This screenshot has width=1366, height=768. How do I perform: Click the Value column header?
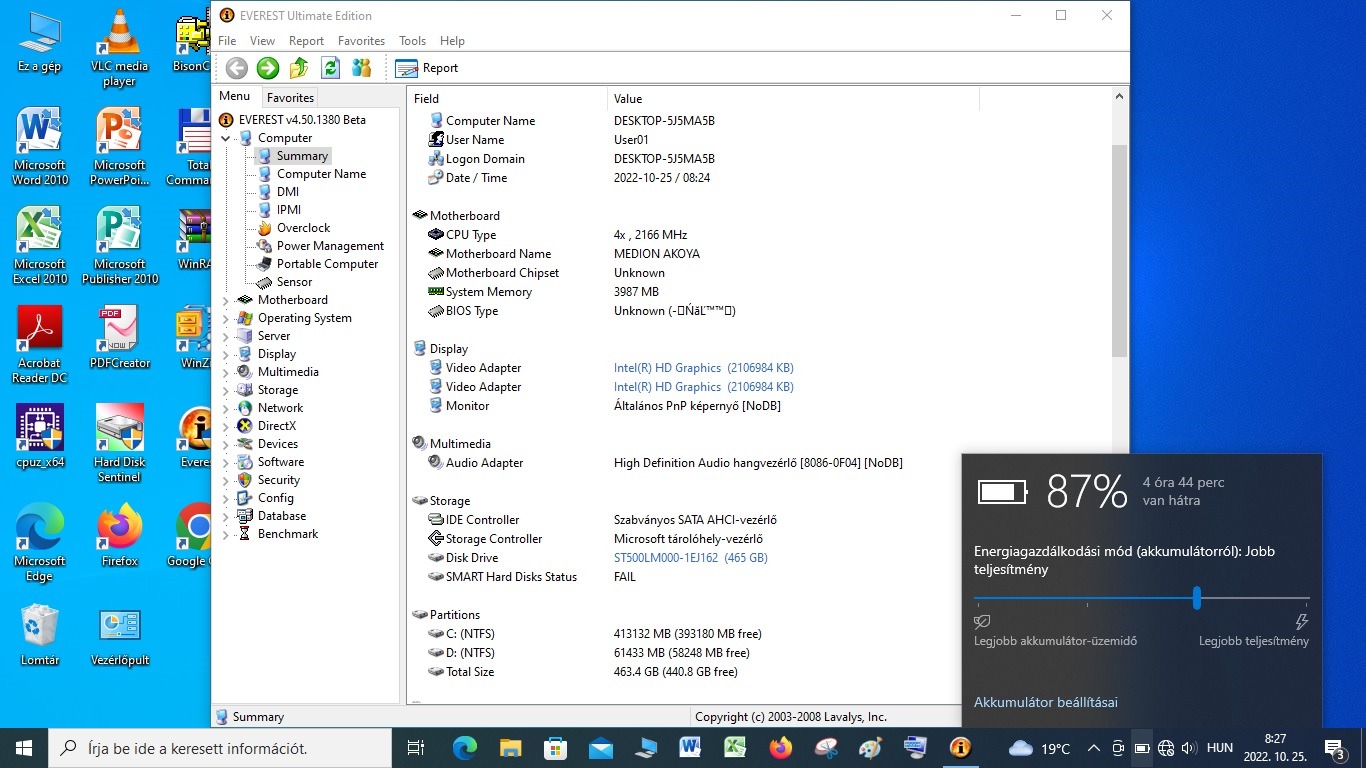tap(793, 98)
